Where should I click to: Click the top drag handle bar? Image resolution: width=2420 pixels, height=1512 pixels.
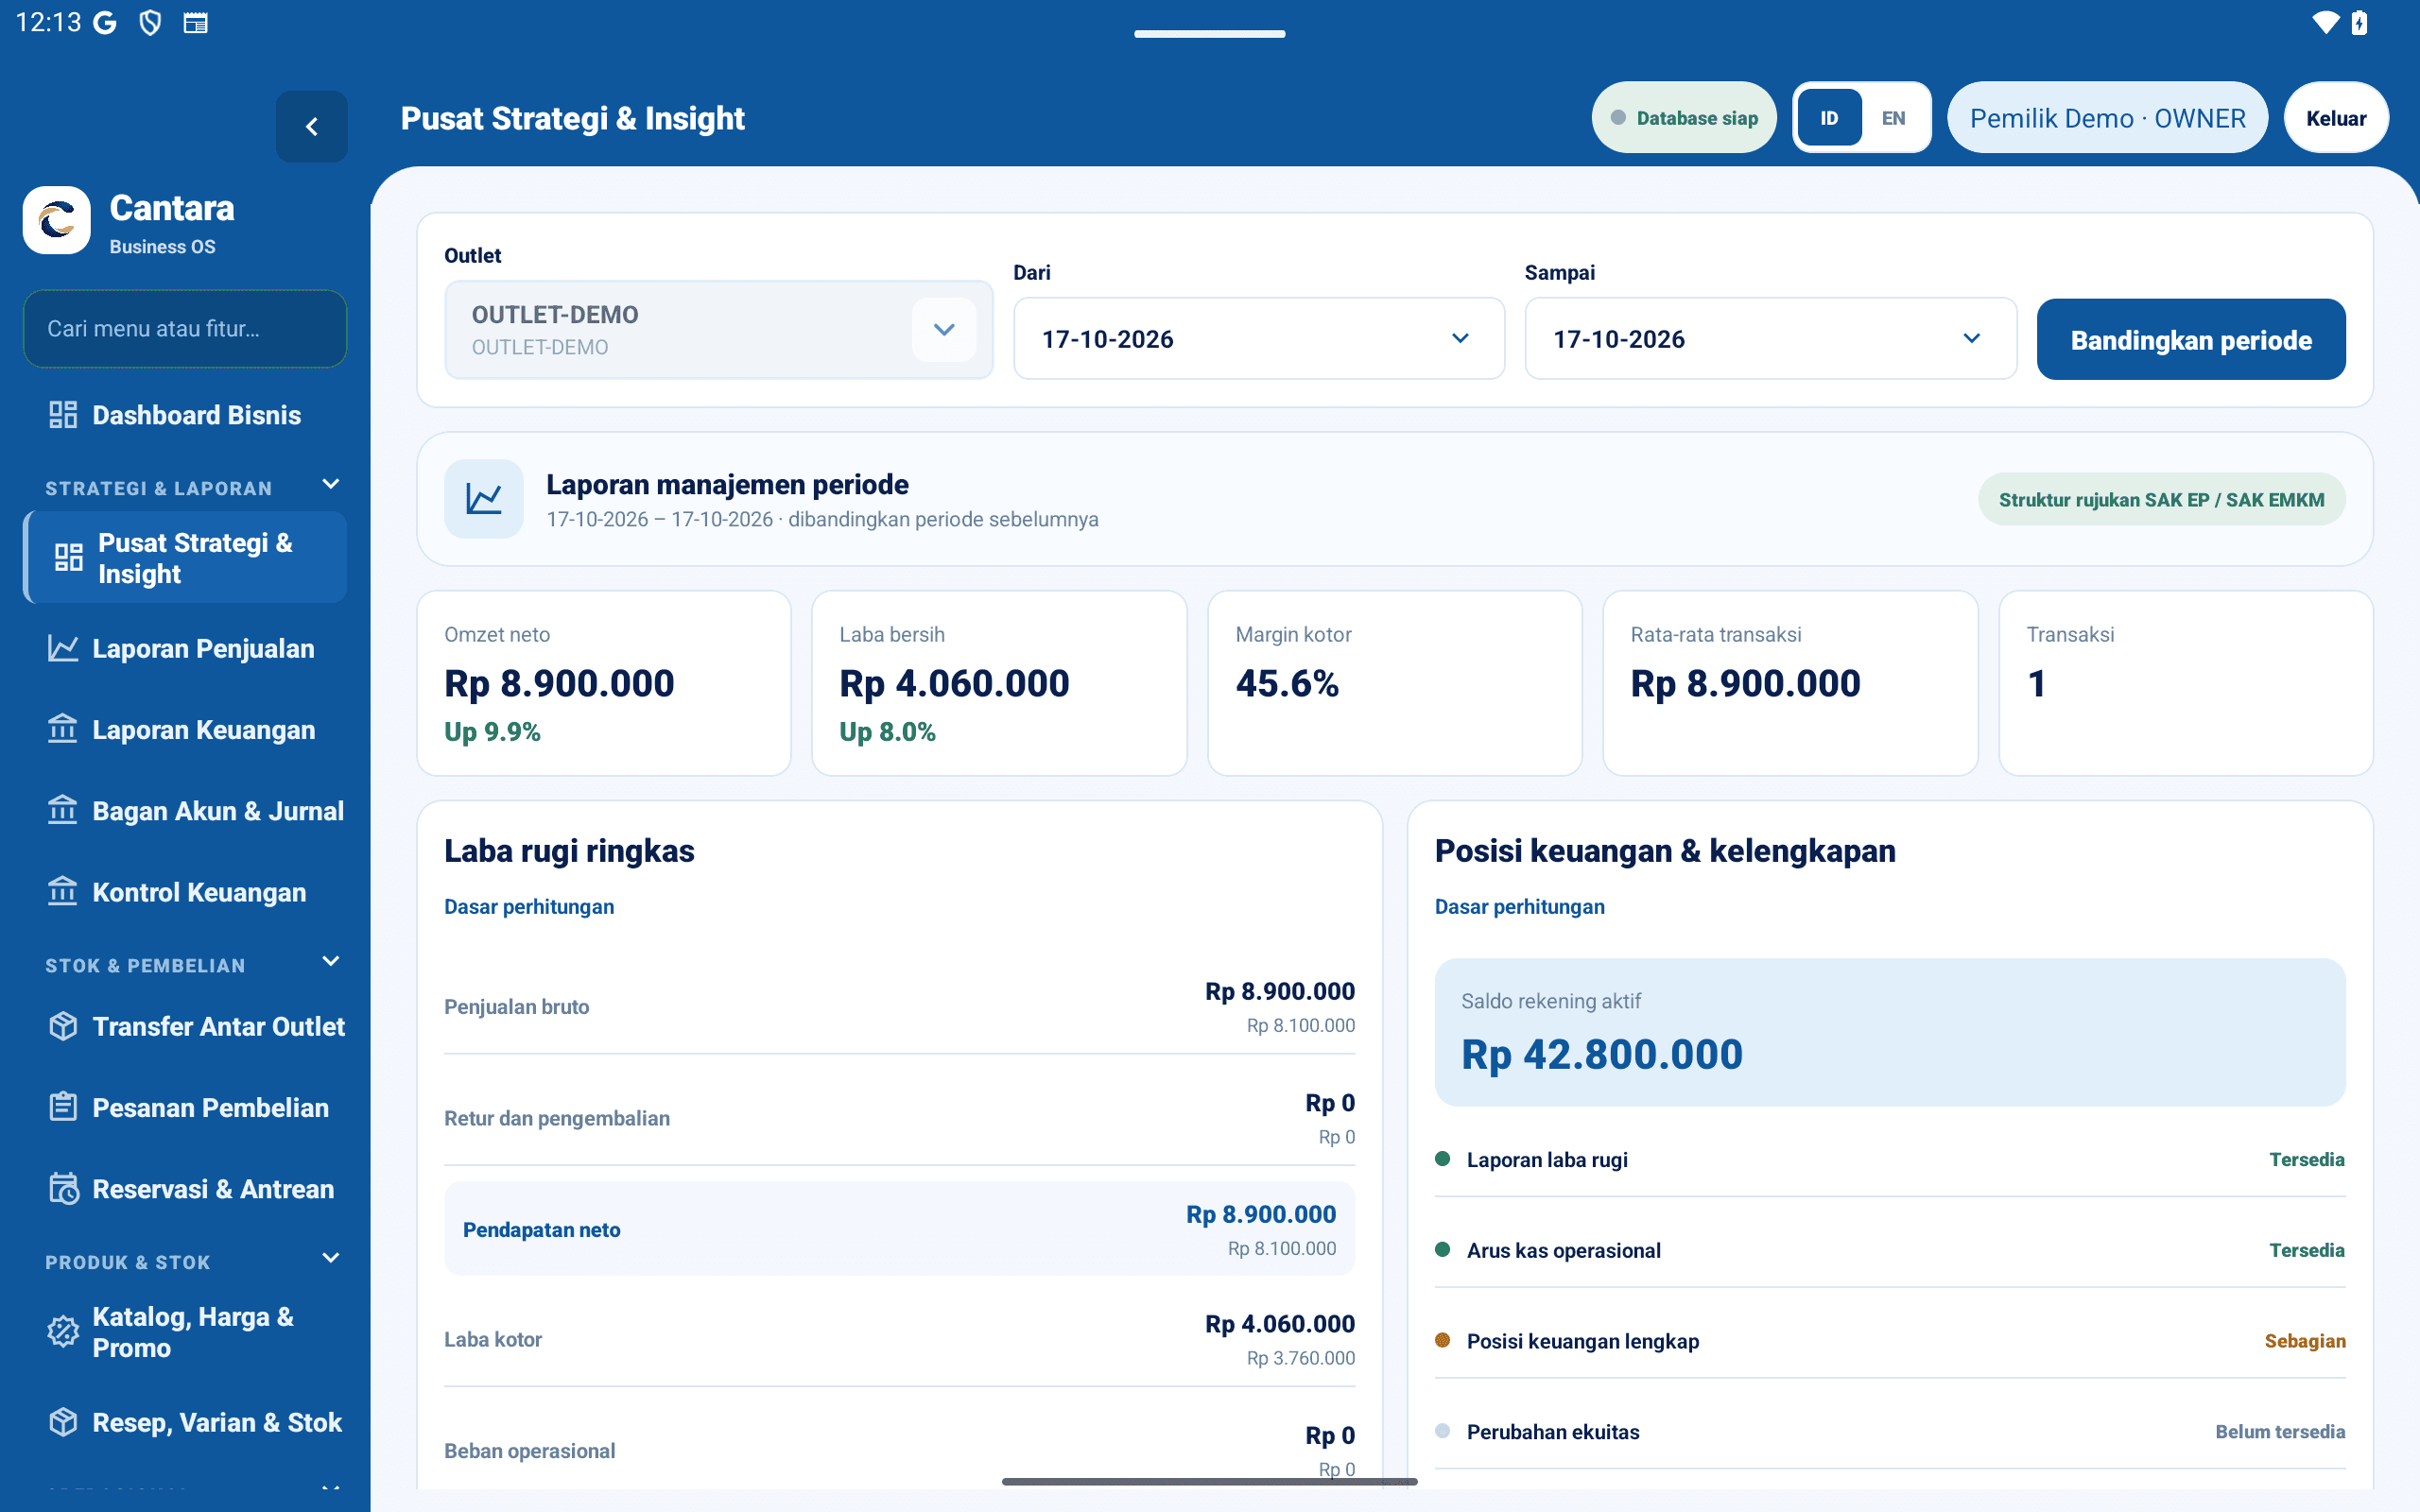[1209, 34]
